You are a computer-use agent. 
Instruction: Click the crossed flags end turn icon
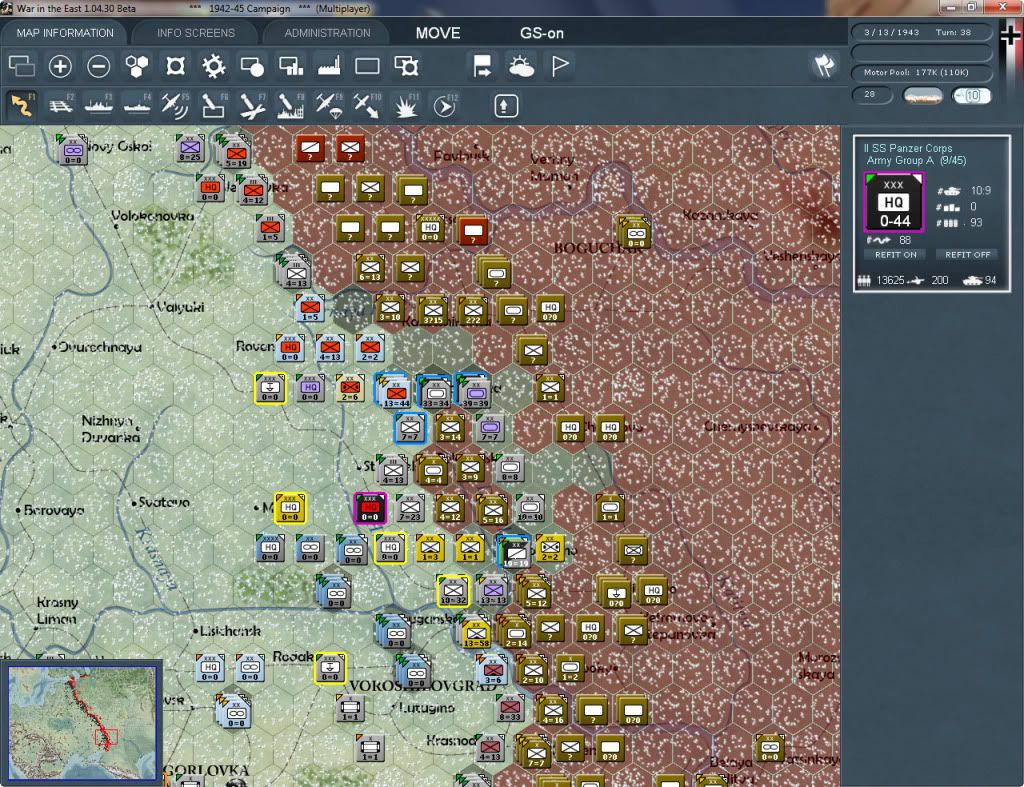[x=824, y=65]
